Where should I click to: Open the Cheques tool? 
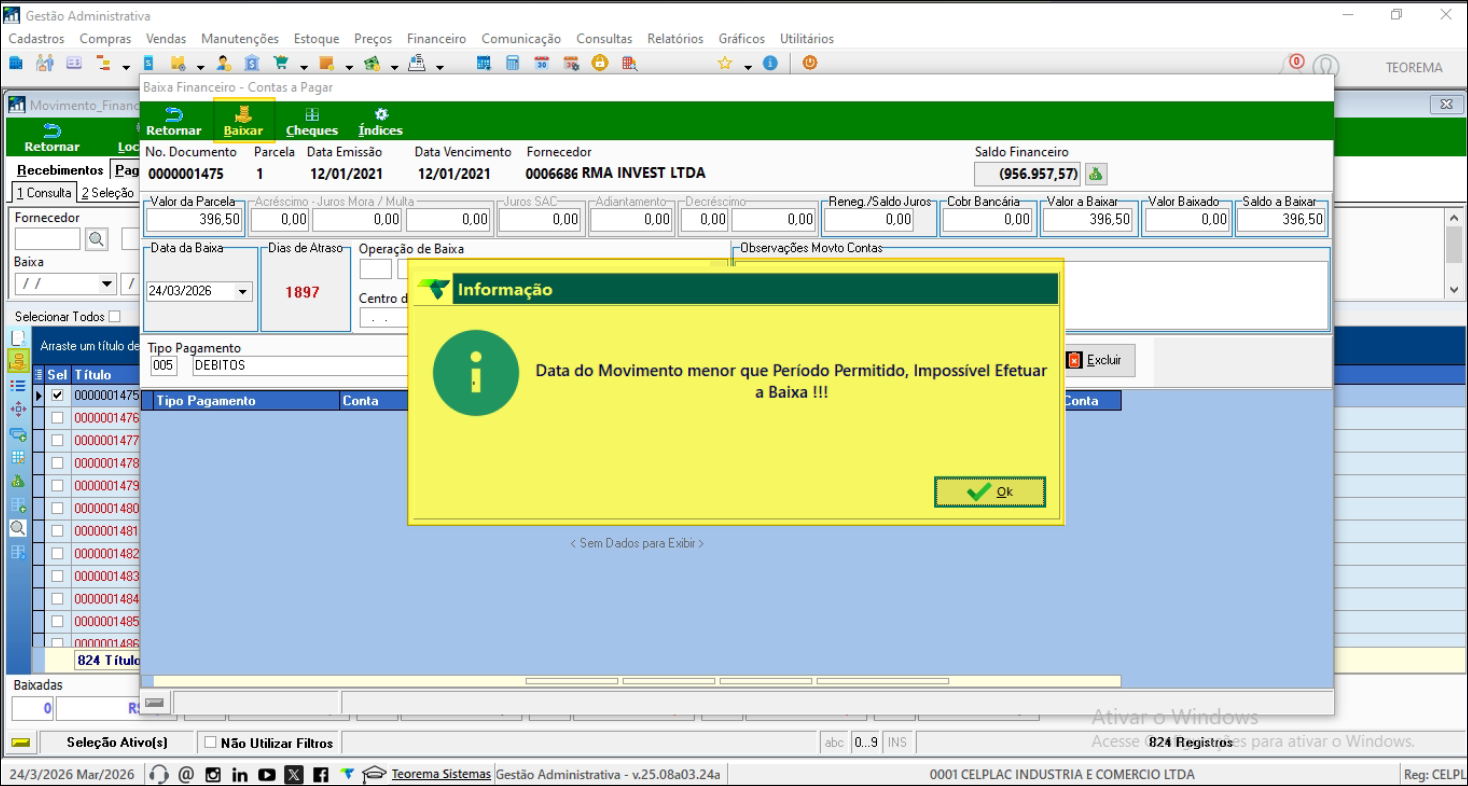[x=312, y=121]
